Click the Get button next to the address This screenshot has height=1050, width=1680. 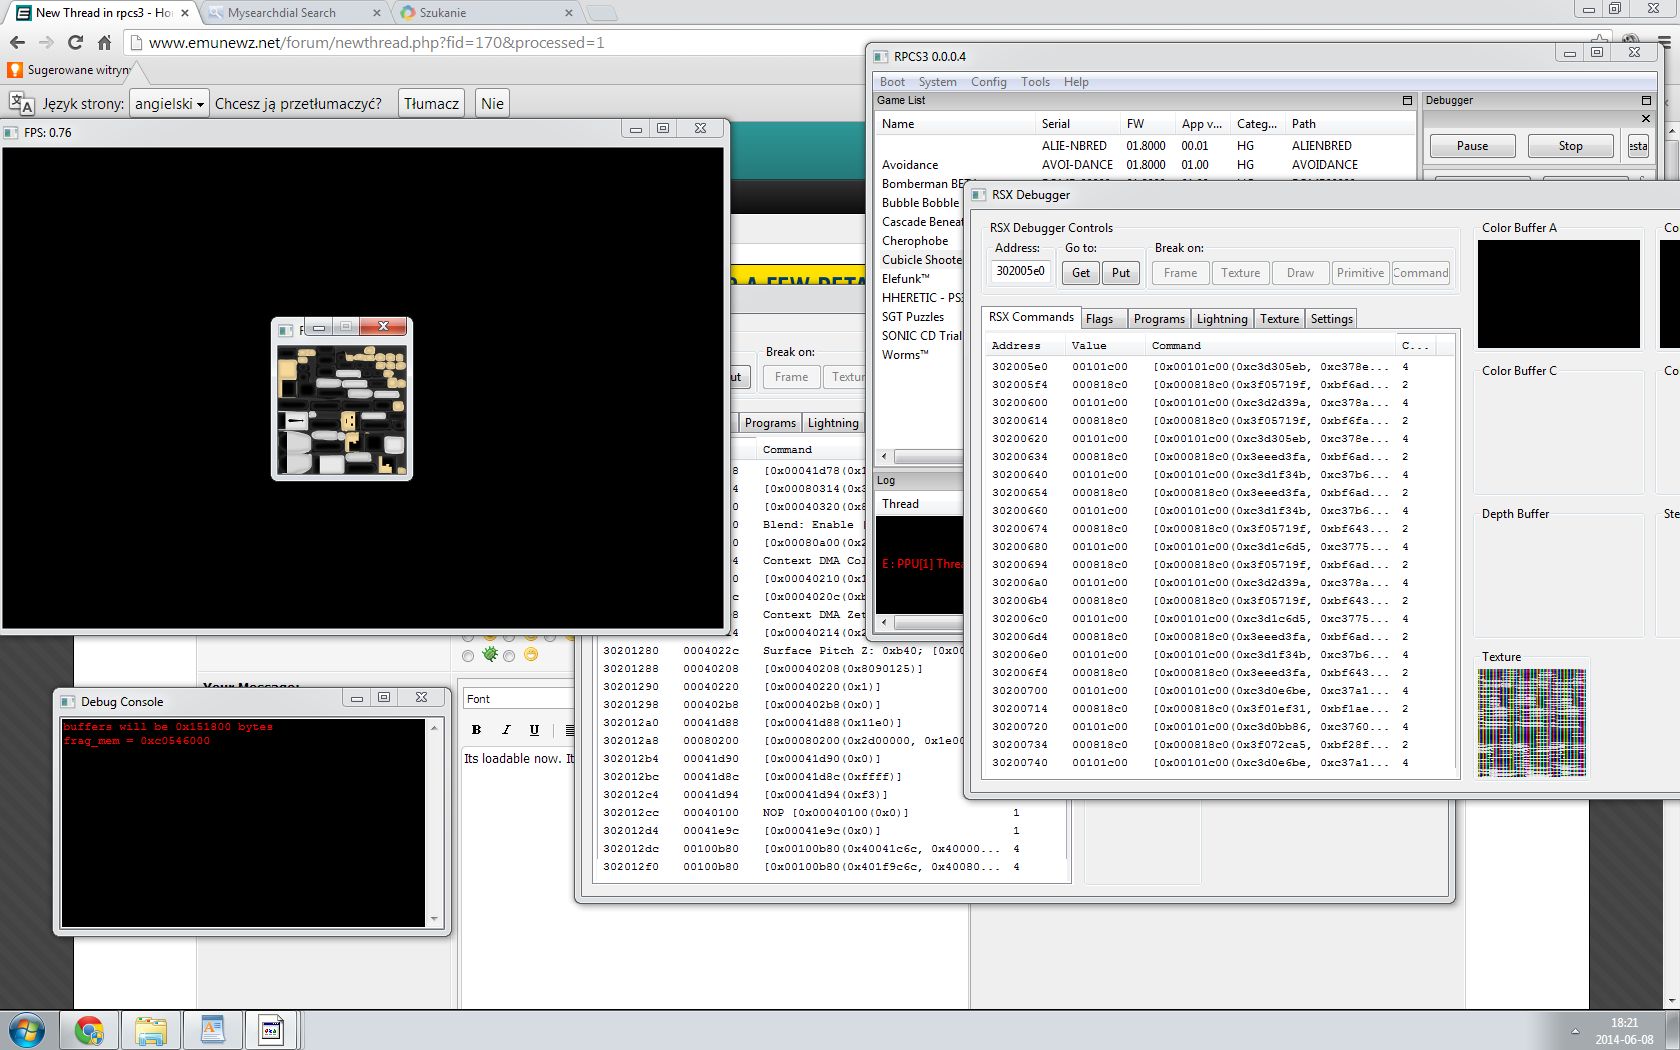pos(1080,273)
